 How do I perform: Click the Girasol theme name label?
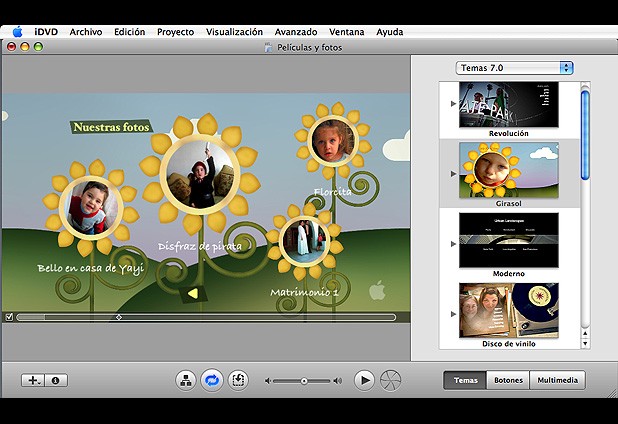pyautogui.click(x=508, y=204)
